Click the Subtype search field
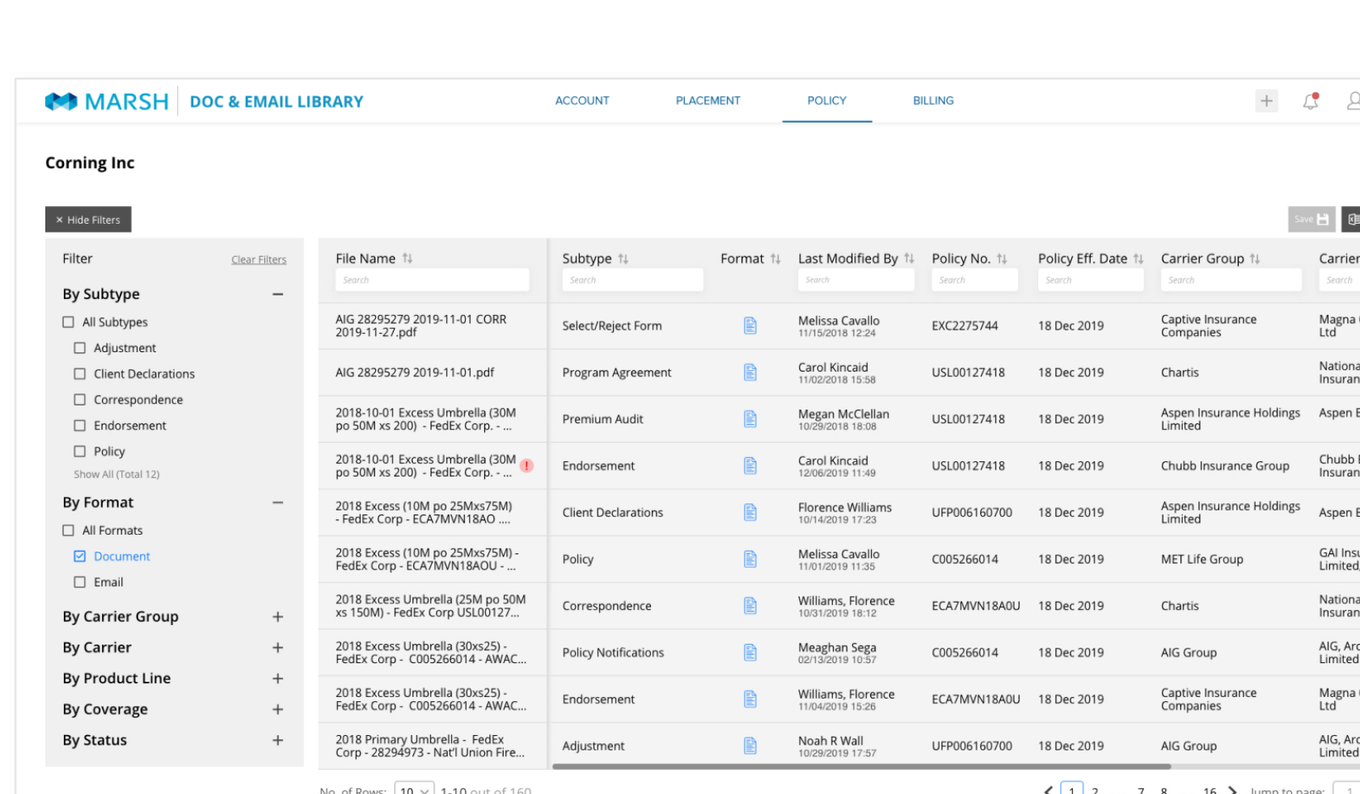The width and height of the screenshot is (1360, 794). pos(632,280)
